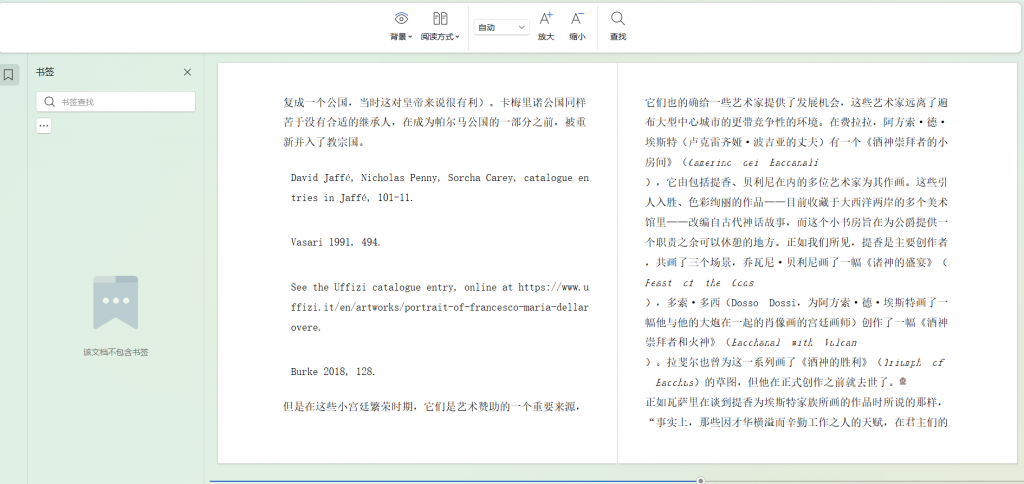The height and width of the screenshot is (484, 1024).
Task: Click the 'Vasari 1991, 494.' citation
Action: point(335,242)
